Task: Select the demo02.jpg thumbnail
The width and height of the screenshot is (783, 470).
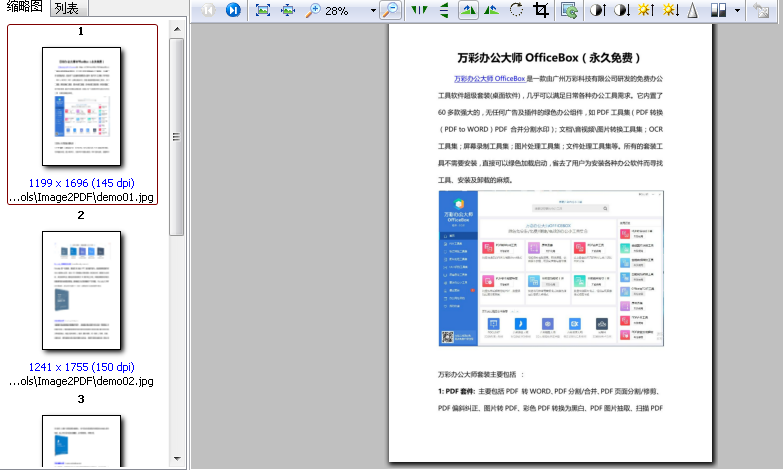Action: pos(81,290)
